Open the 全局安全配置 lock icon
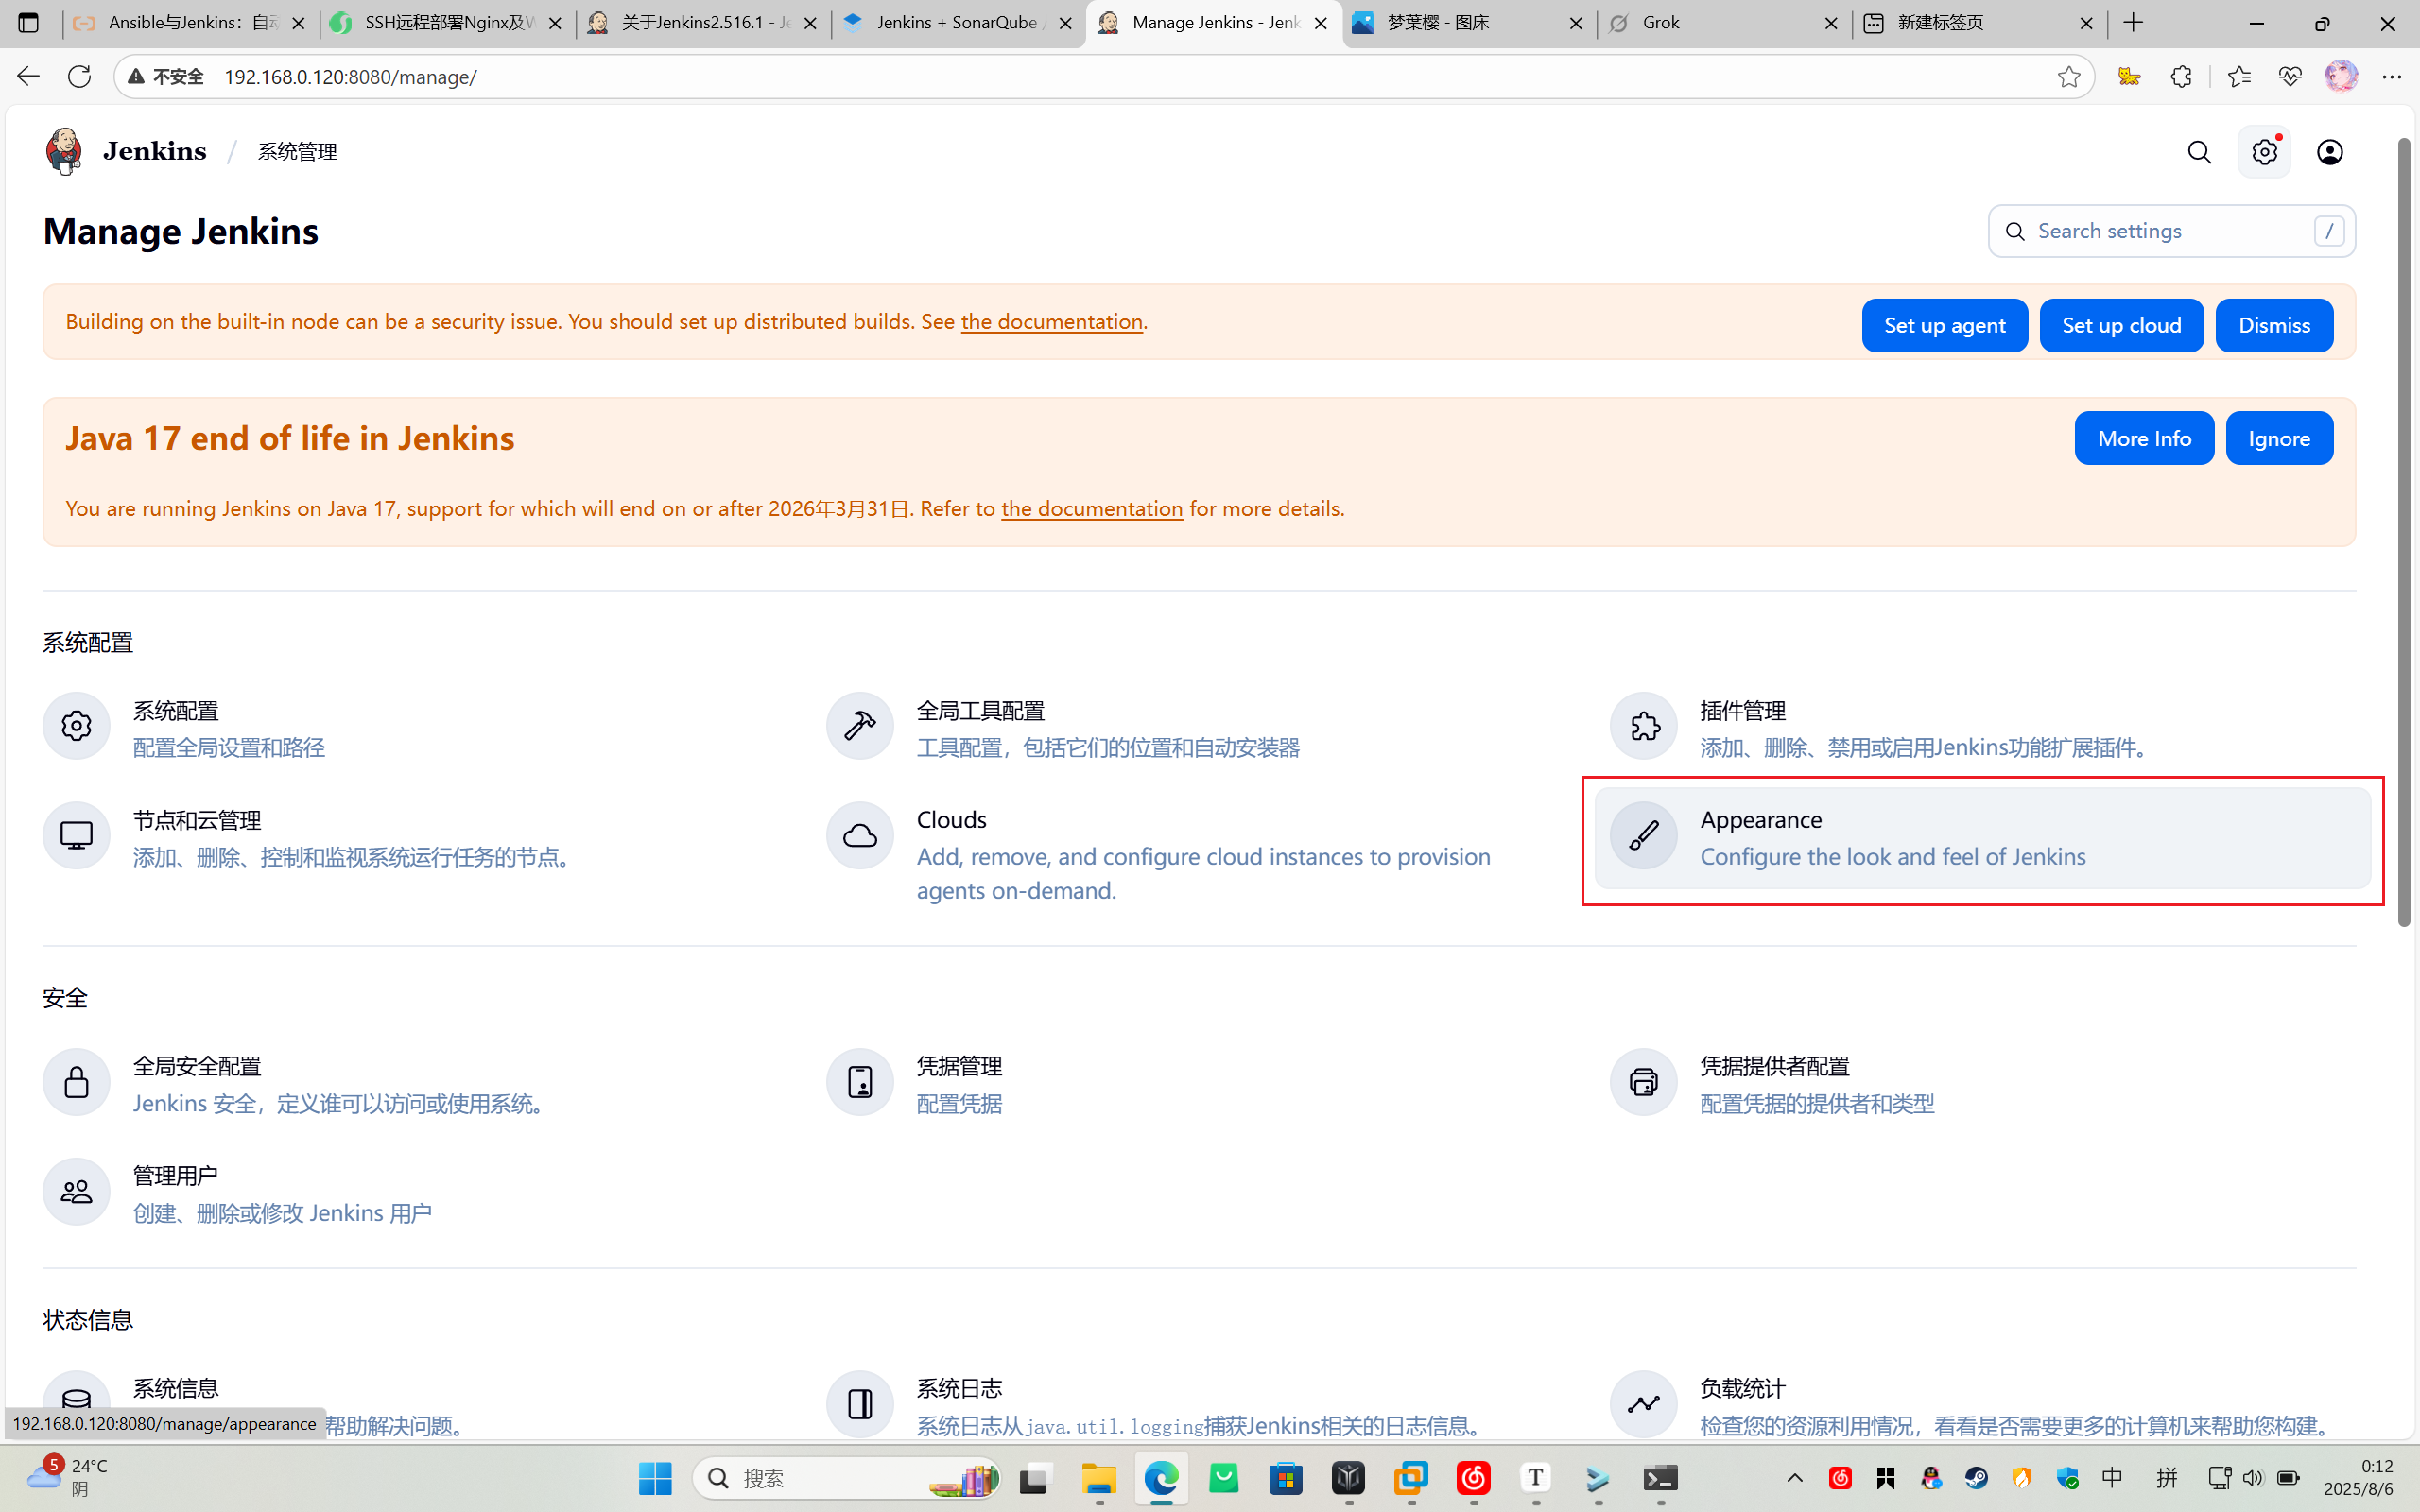The height and width of the screenshot is (1512, 2420). coord(76,1082)
